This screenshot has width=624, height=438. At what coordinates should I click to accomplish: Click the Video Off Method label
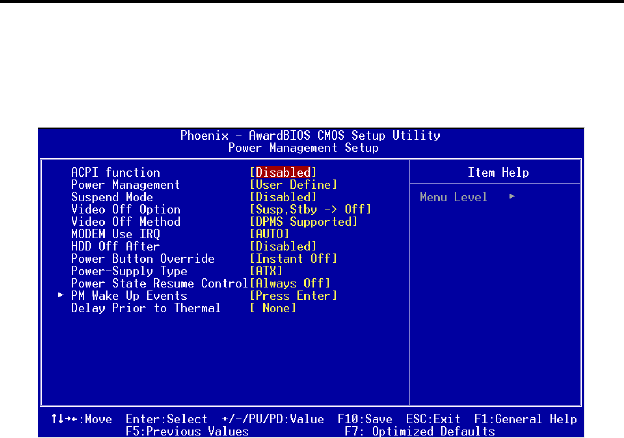126,222
